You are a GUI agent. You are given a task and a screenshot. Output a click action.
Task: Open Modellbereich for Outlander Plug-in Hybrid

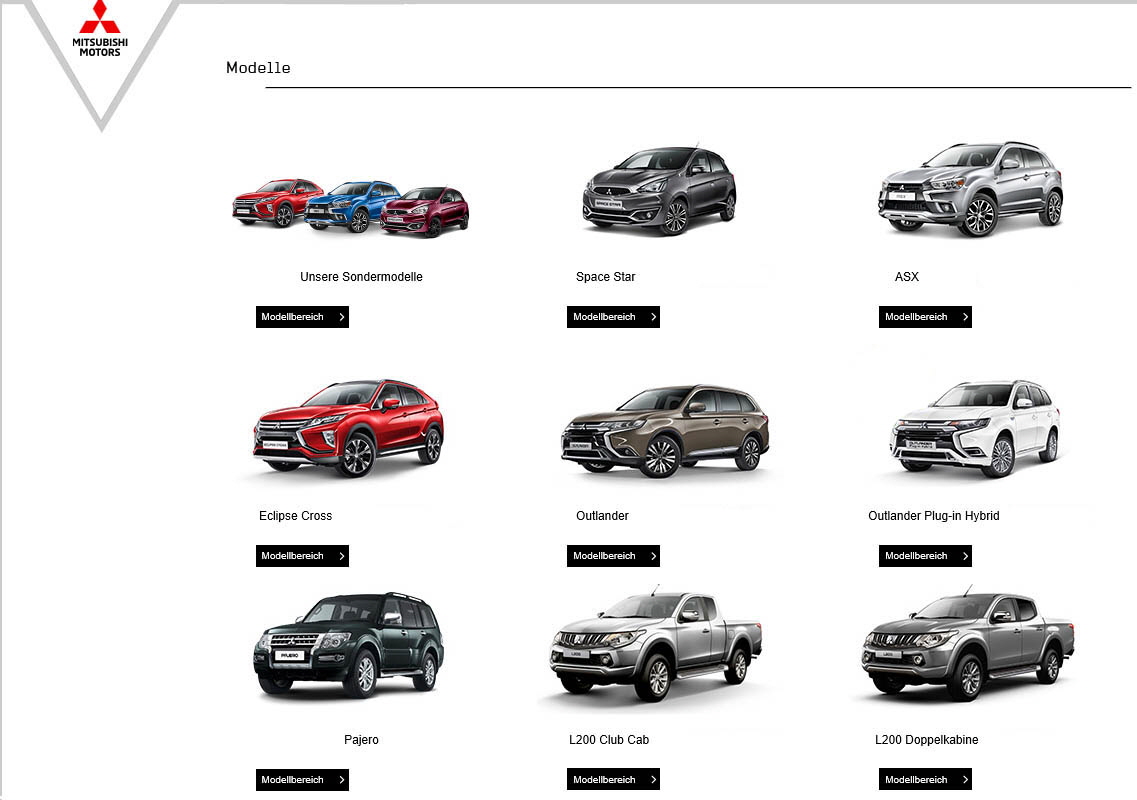click(925, 556)
